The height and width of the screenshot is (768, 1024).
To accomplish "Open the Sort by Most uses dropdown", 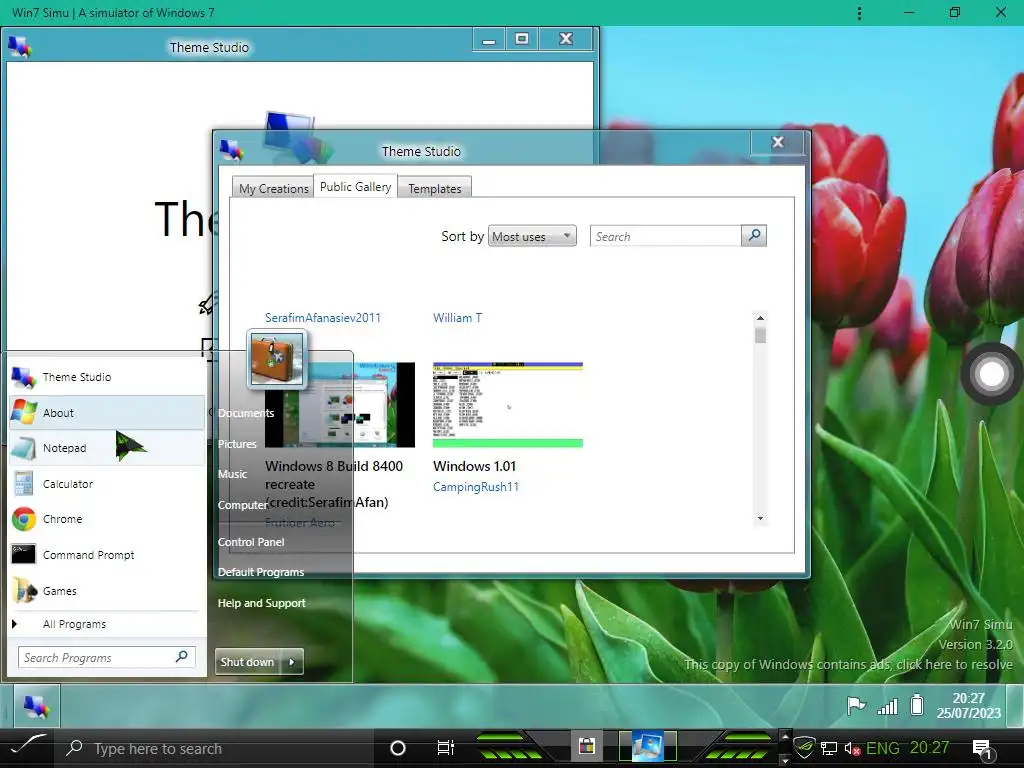I will tap(532, 236).
